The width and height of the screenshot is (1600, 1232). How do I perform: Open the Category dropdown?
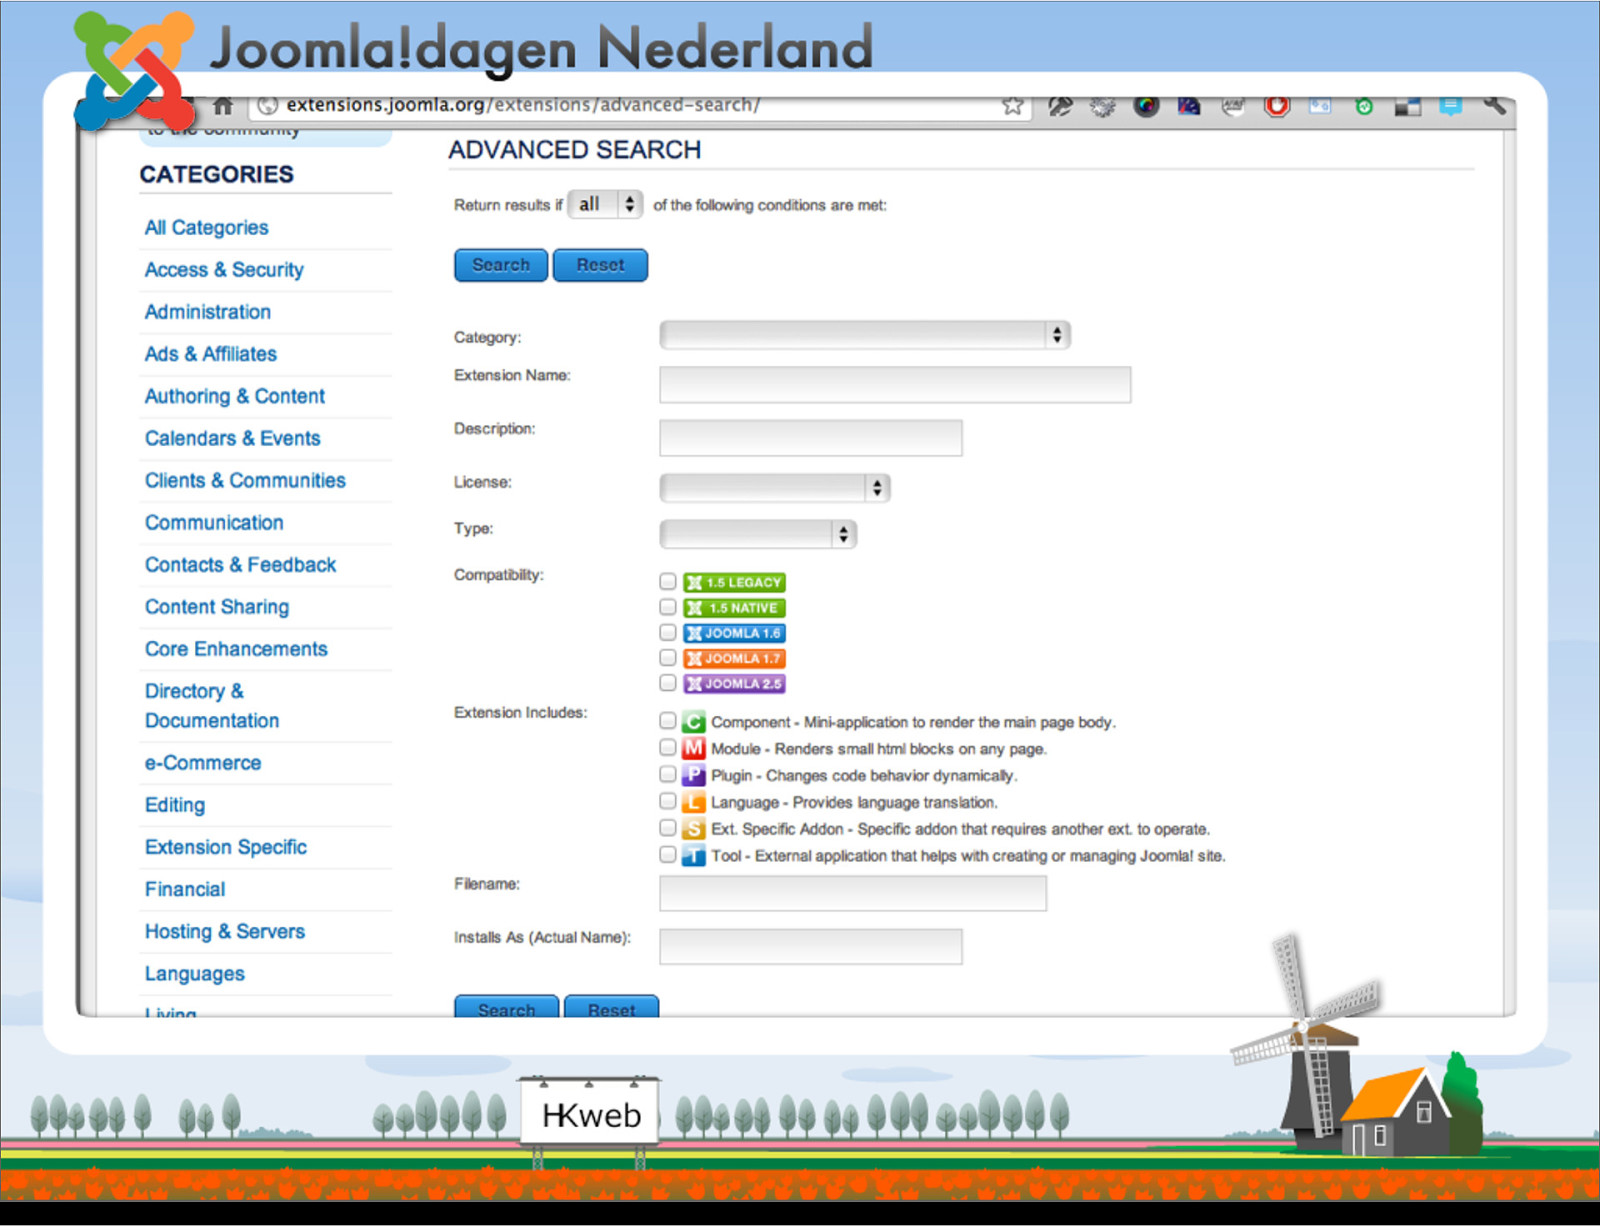click(865, 335)
